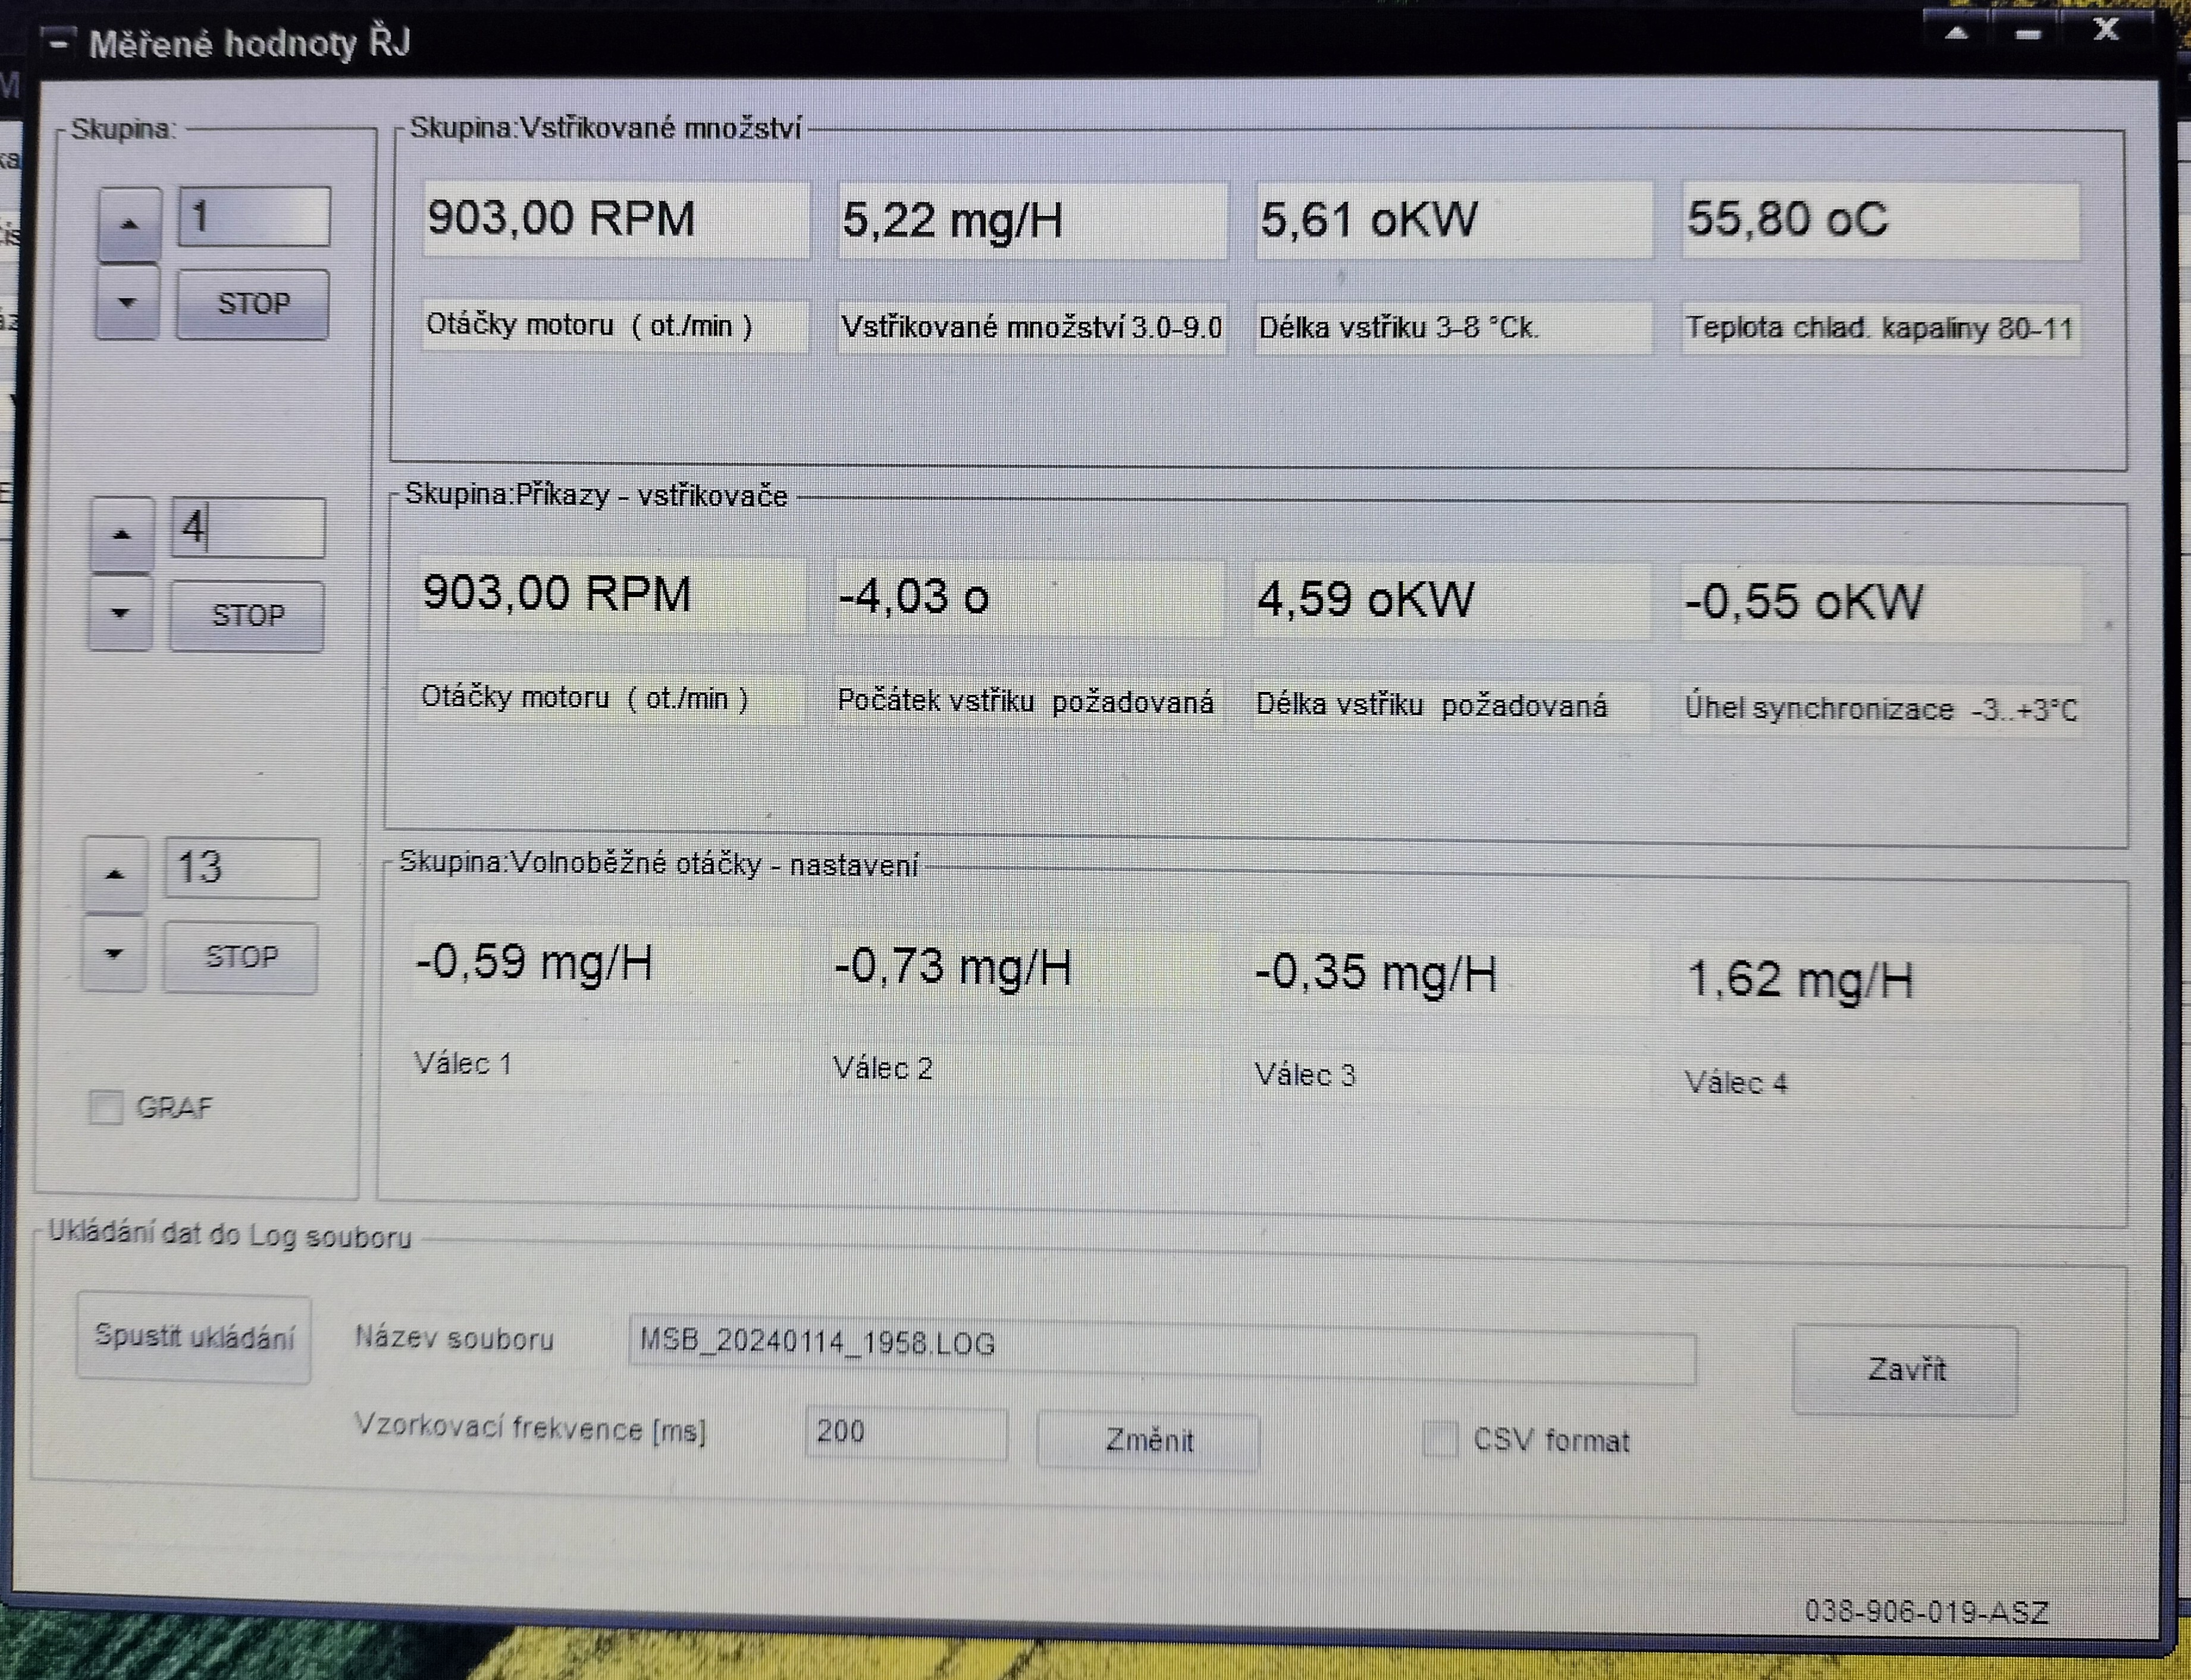Stop measuring group 13
The width and height of the screenshot is (2191, 1680).
241,958
